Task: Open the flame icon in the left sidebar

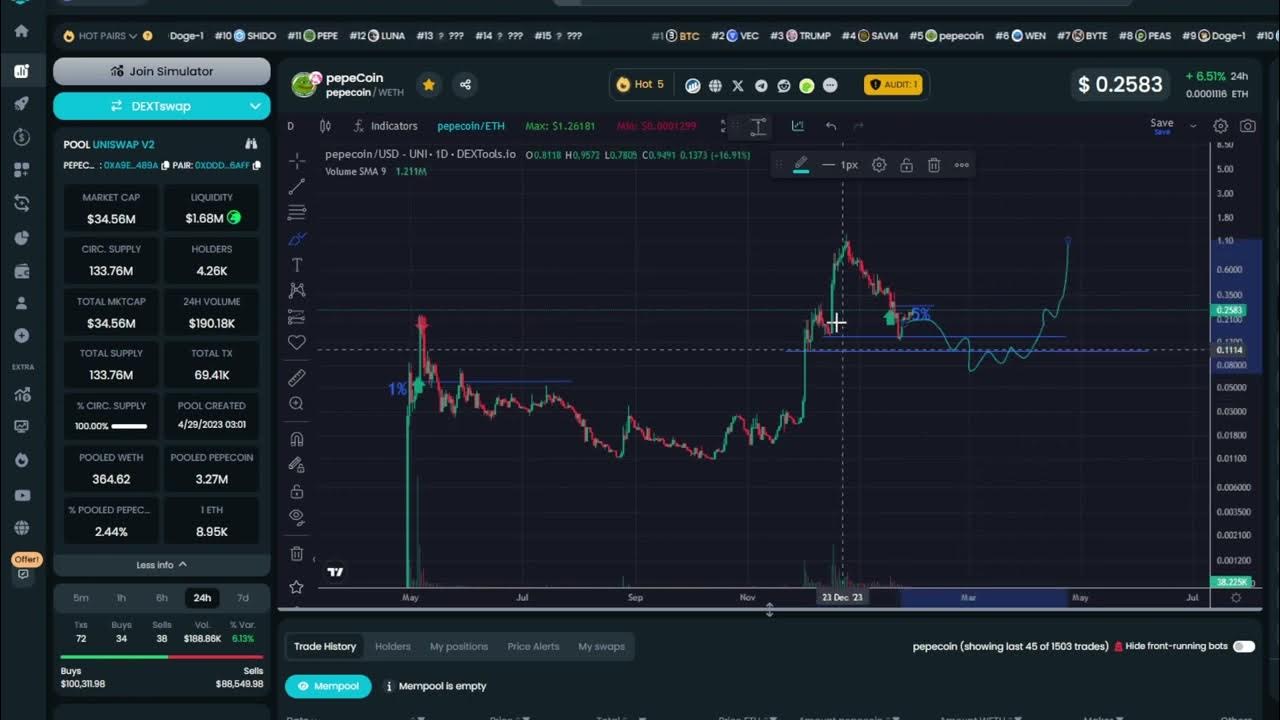Action: (22, 460)
